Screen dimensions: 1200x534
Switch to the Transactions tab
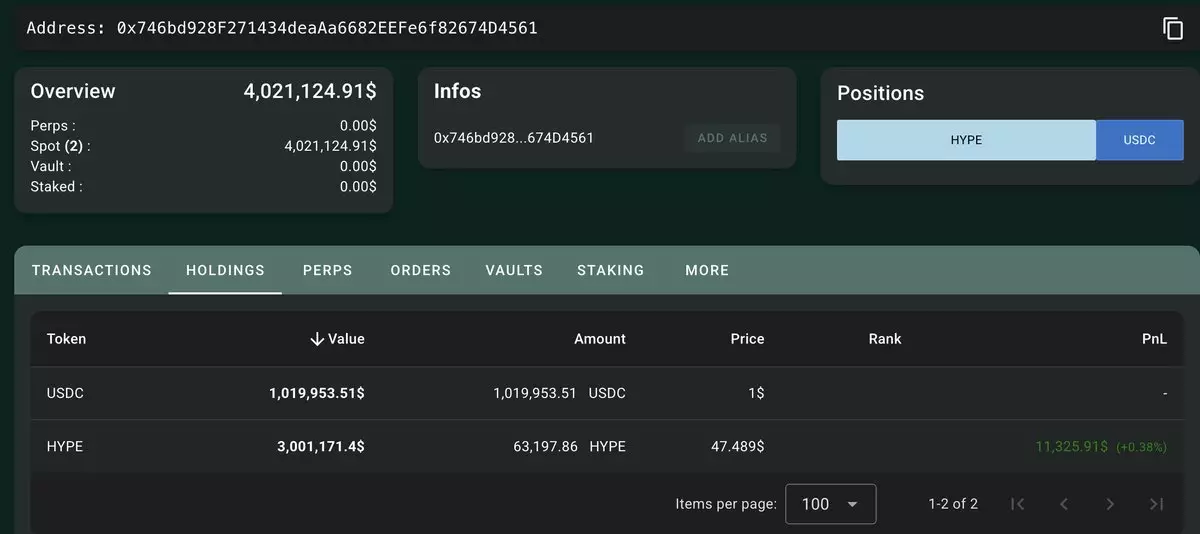point(92,270)
